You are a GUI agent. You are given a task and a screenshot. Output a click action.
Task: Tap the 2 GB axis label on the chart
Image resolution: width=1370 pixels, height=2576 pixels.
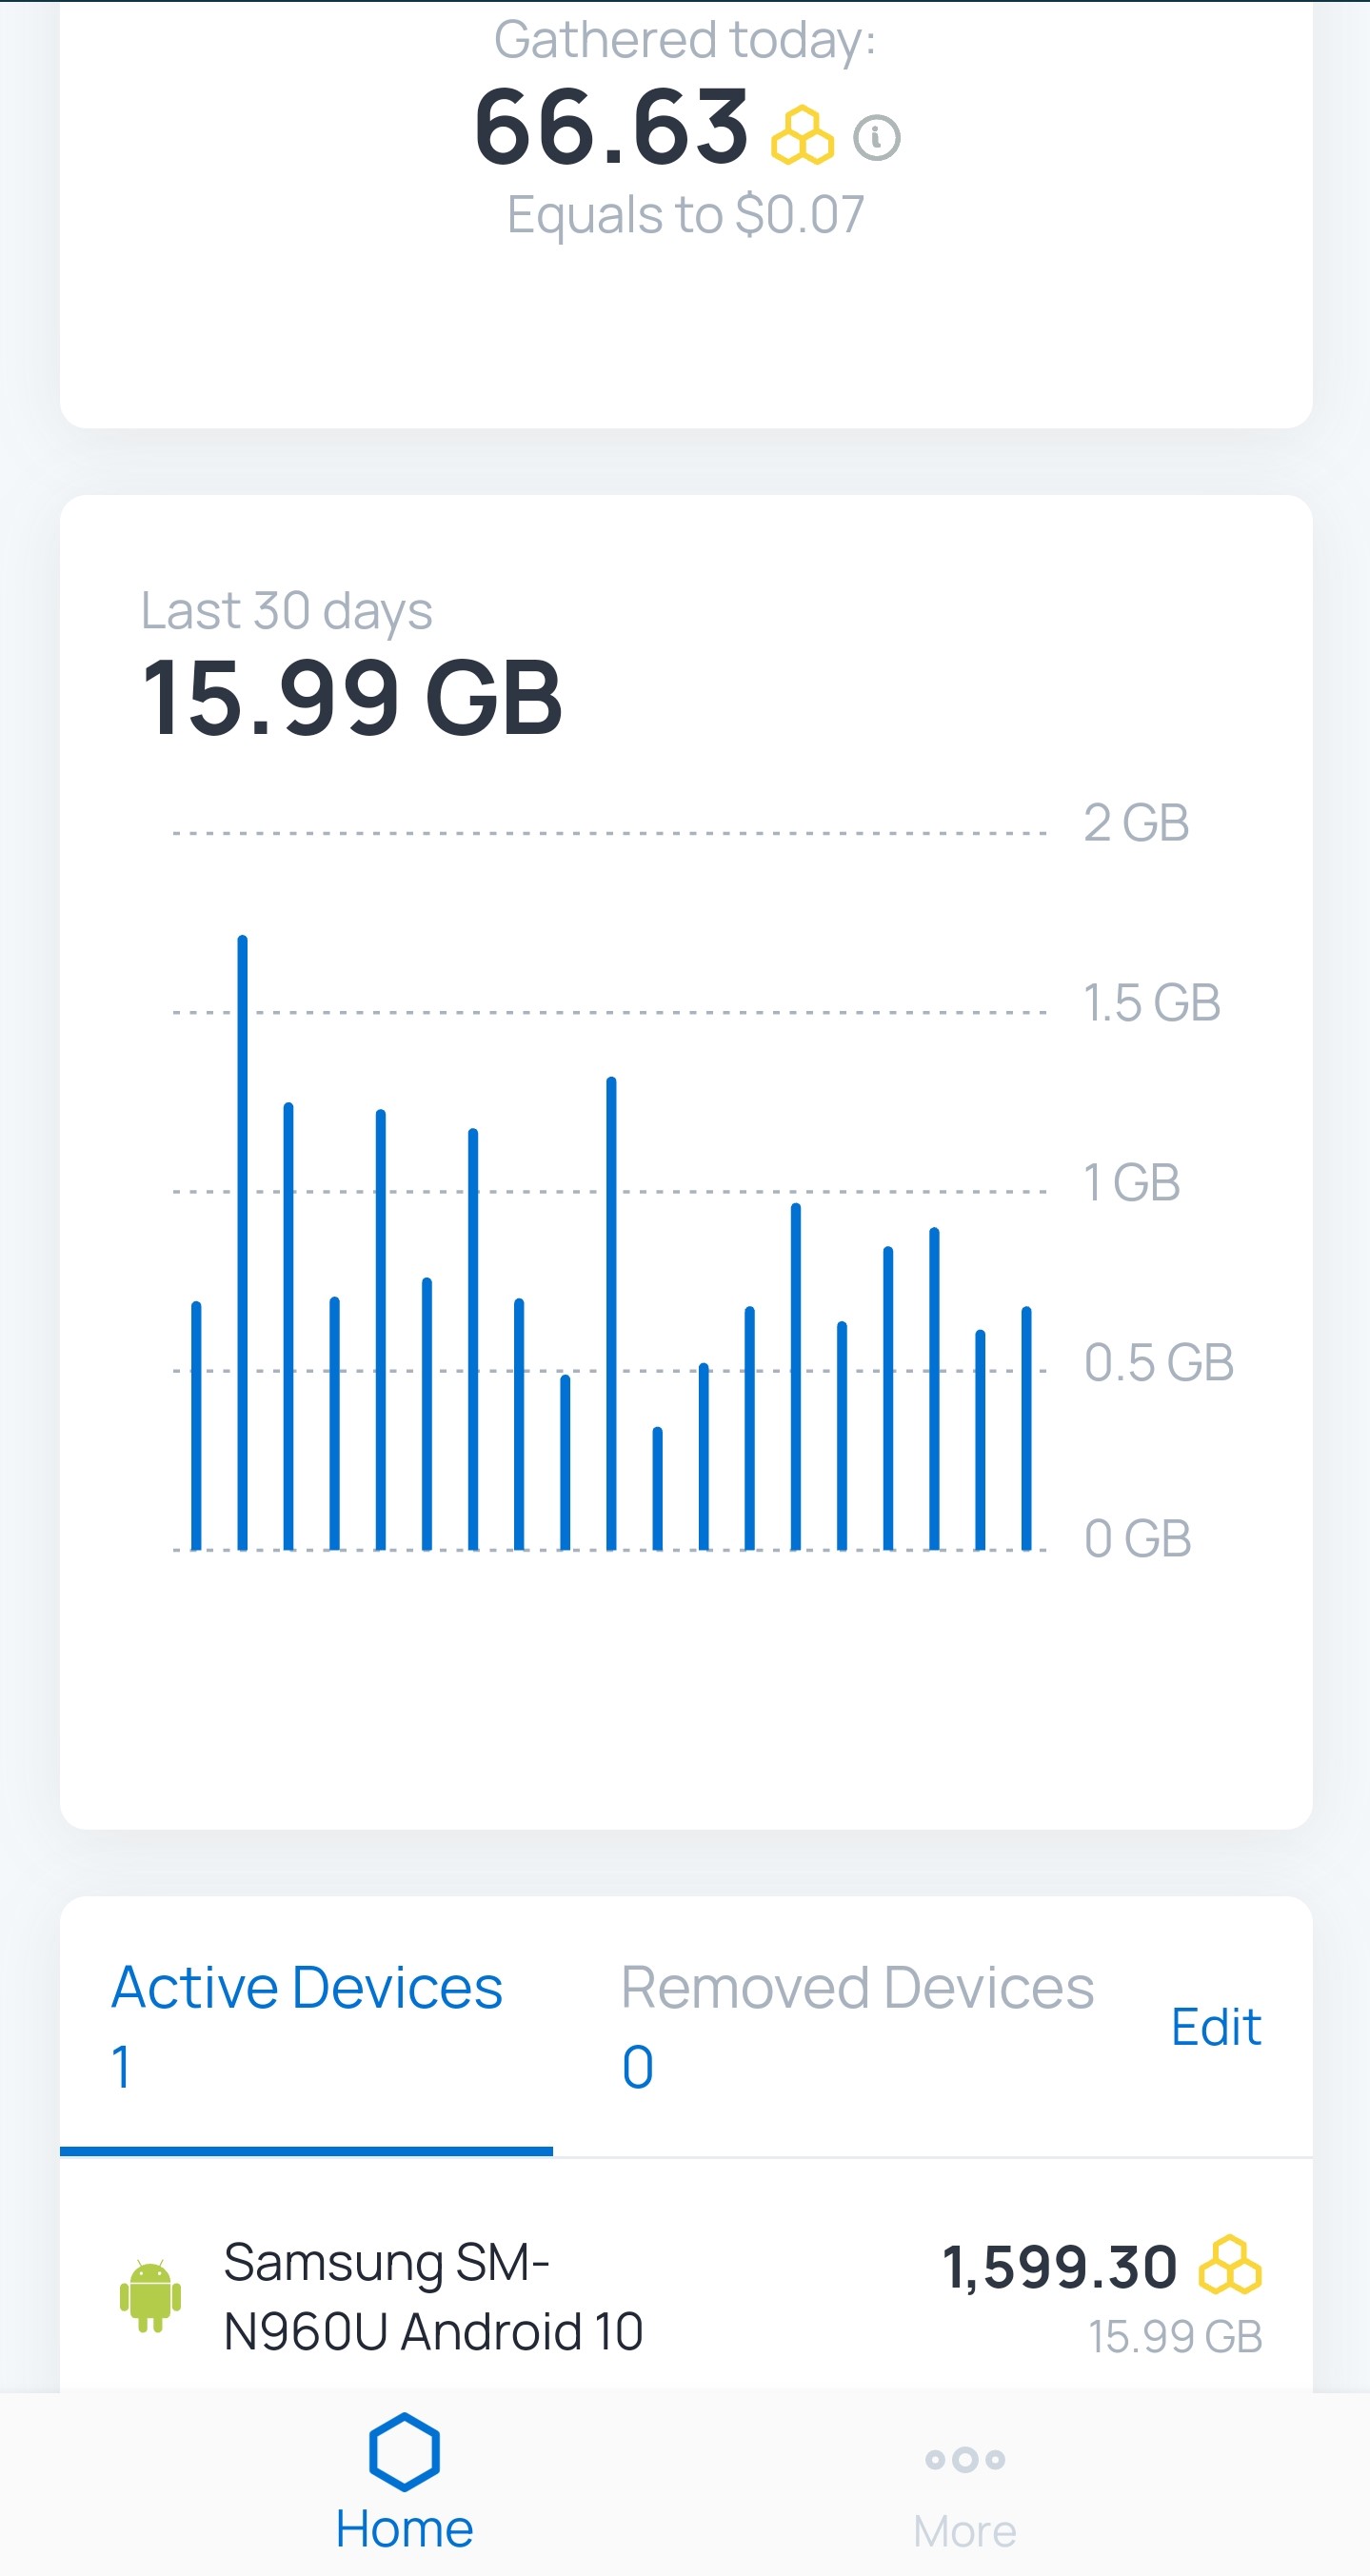1136,823
